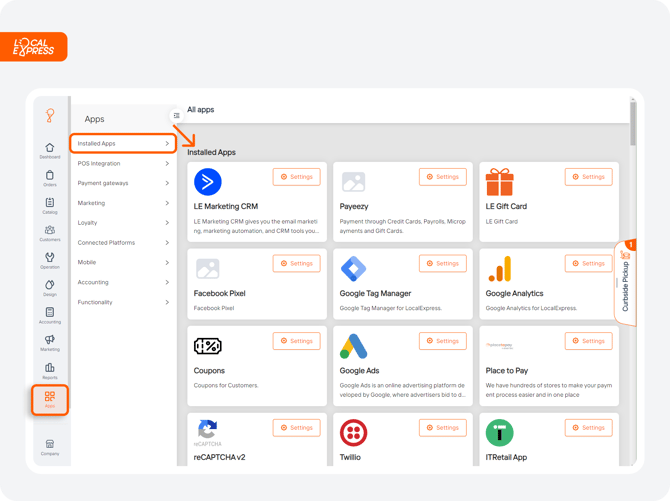Screen dimensions: 670x501
Task: Click the Facebook Pixel placeholder image
Action: tap(208, 268)
